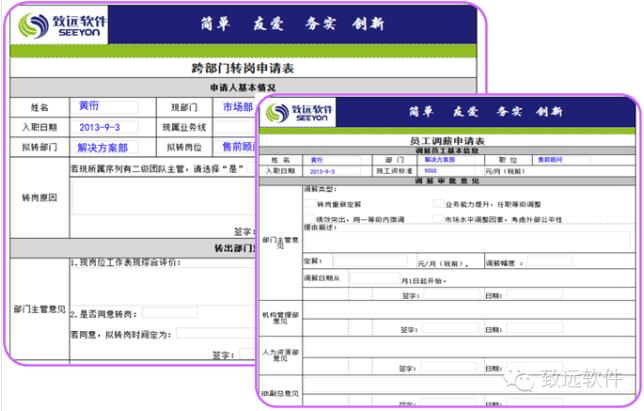Click the 申请人基本情况 section header
The image size is (644, 411).
243,87
